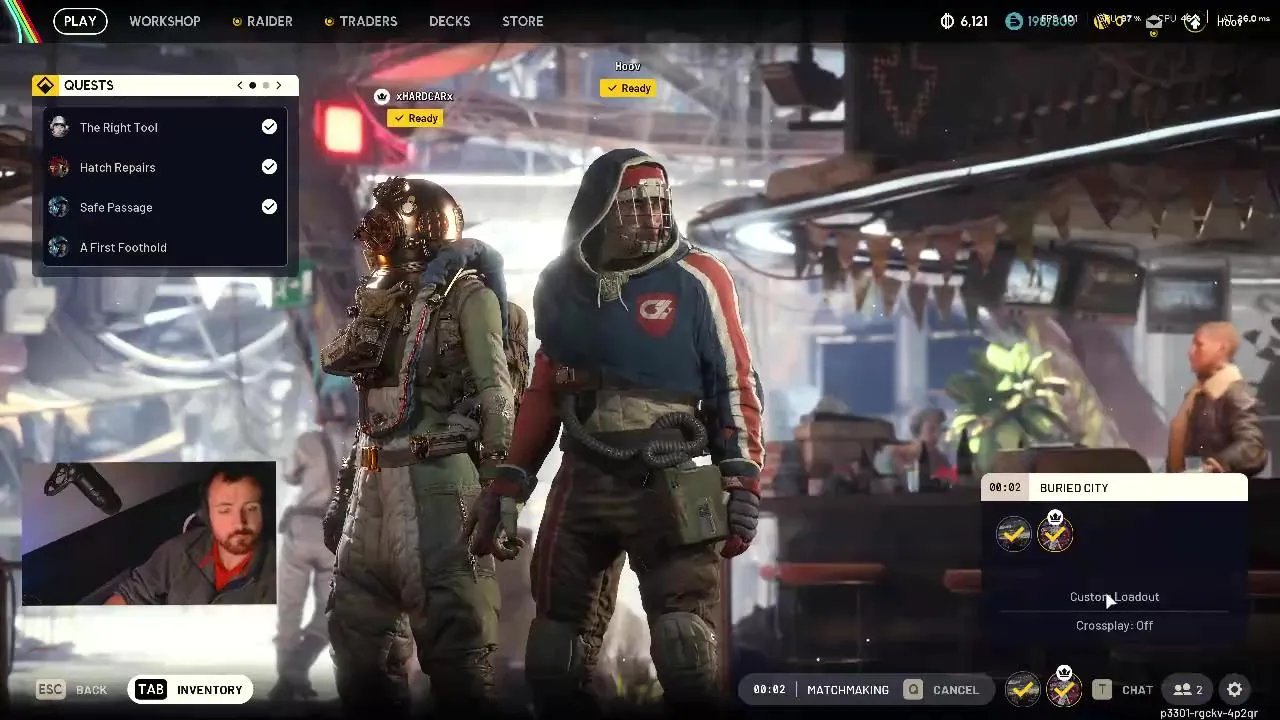
Task: Click the crown icon beside xHARDCARx
Action: point(381,97)
